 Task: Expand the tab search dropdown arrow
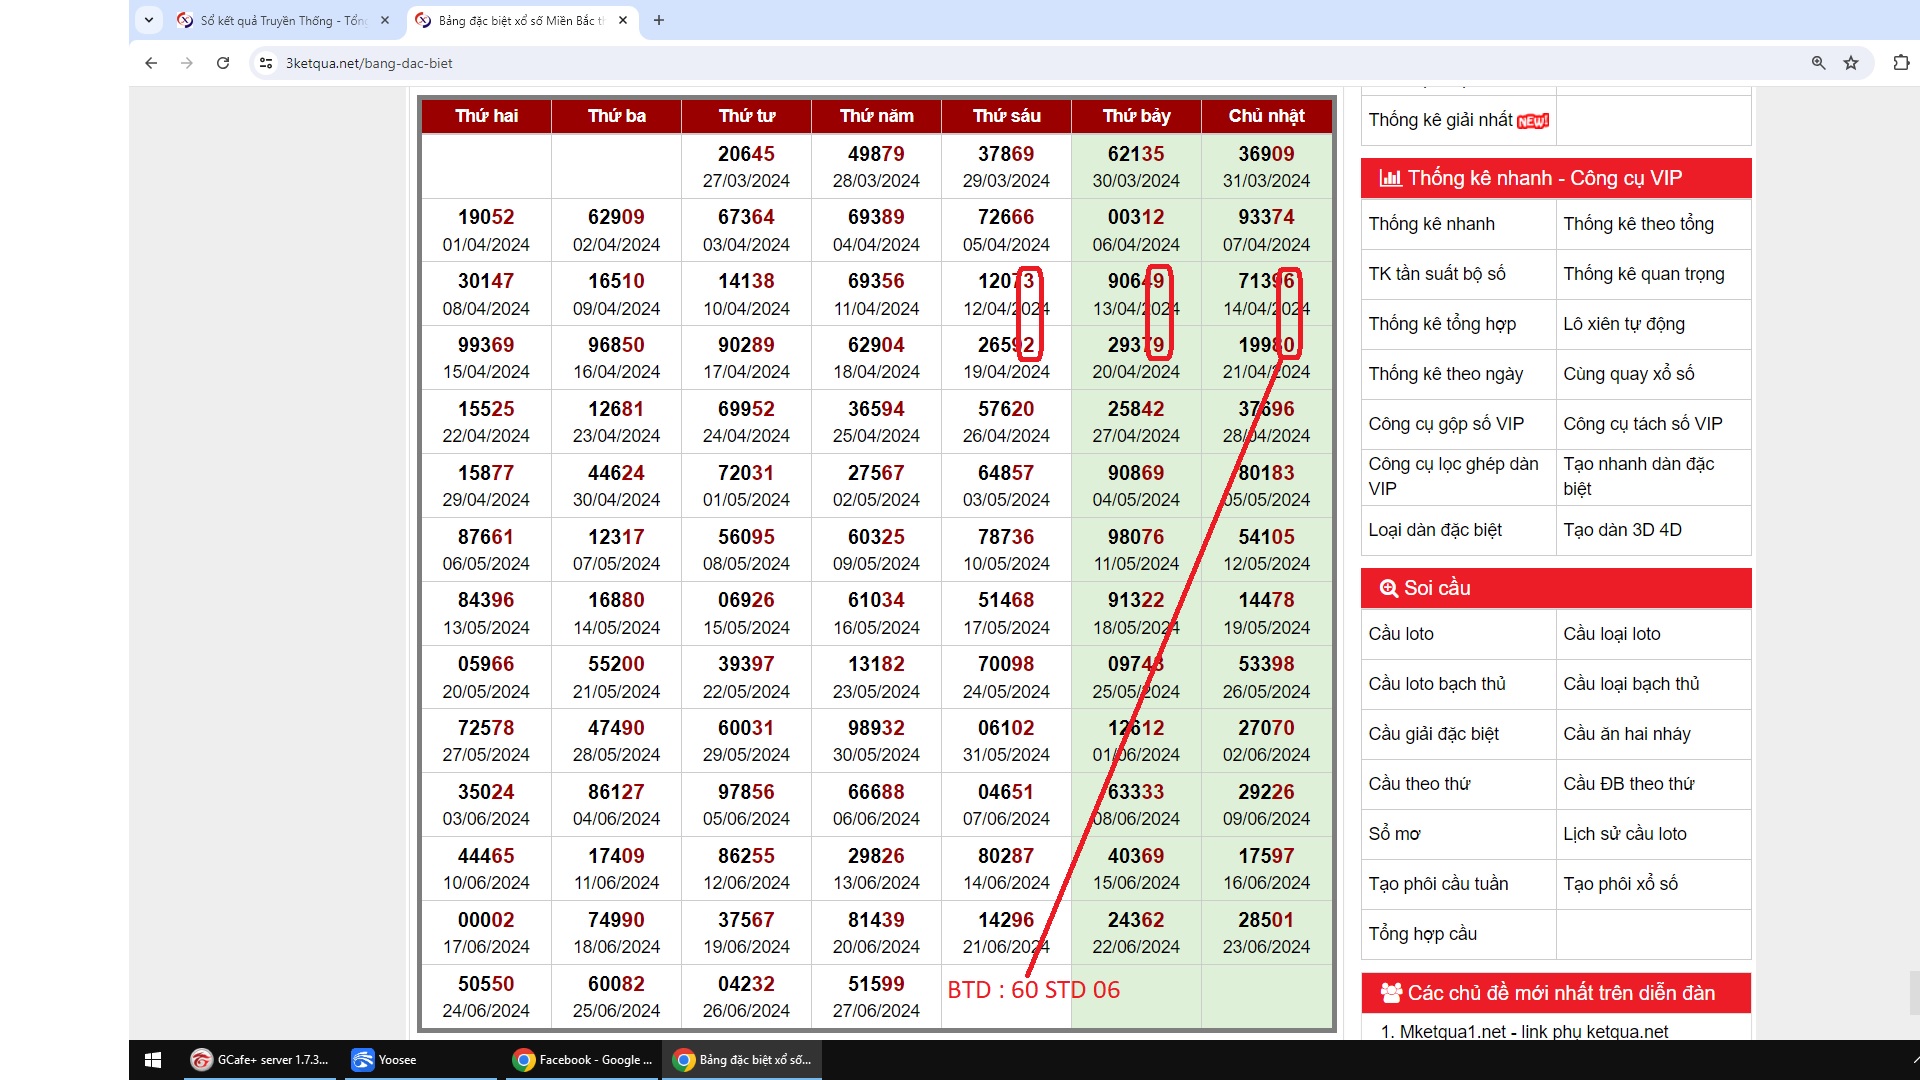coord(149,20)
